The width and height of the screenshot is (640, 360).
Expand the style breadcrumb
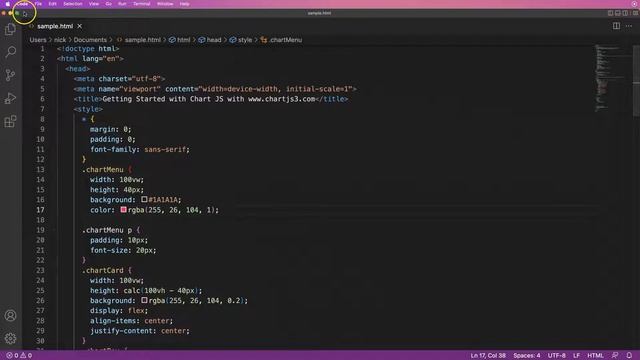(x=241, y=40)
